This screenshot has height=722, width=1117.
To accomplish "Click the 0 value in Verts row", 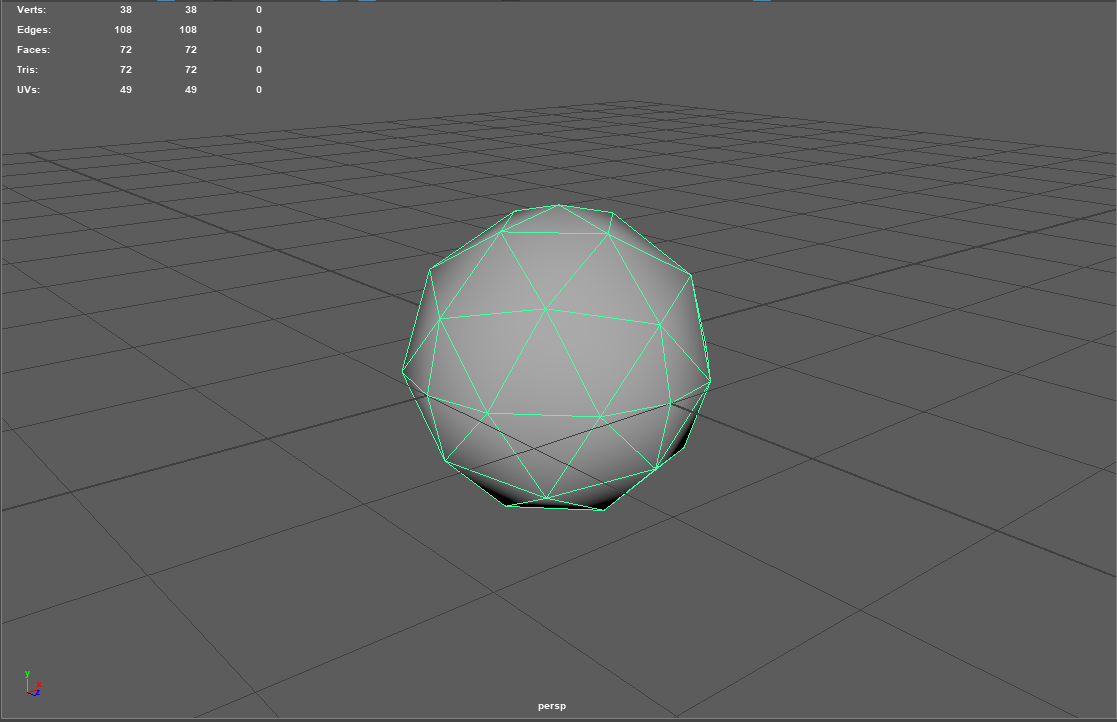I will [259, 10].
